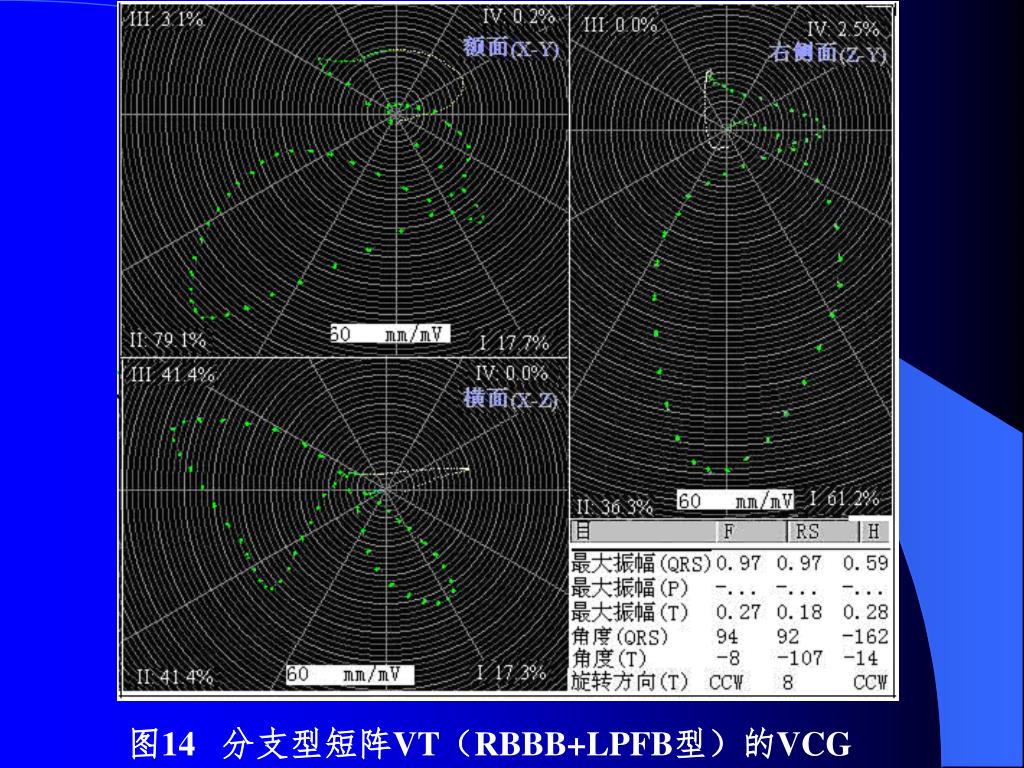
Task: Click the frontal plane III 3.1% label
Action: coord(167,19)
